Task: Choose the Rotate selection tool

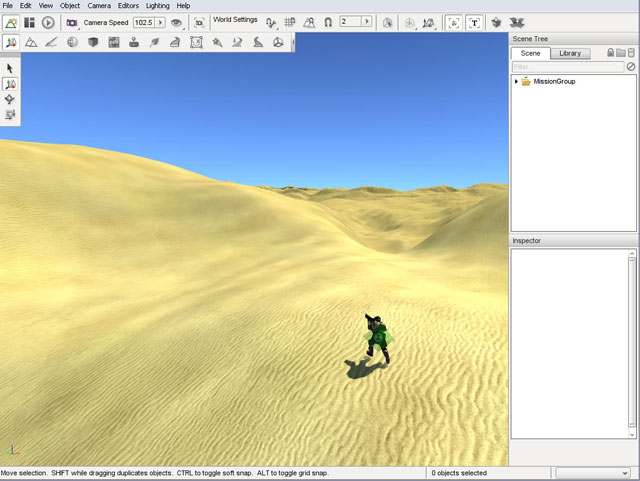Action: (10, 99)
